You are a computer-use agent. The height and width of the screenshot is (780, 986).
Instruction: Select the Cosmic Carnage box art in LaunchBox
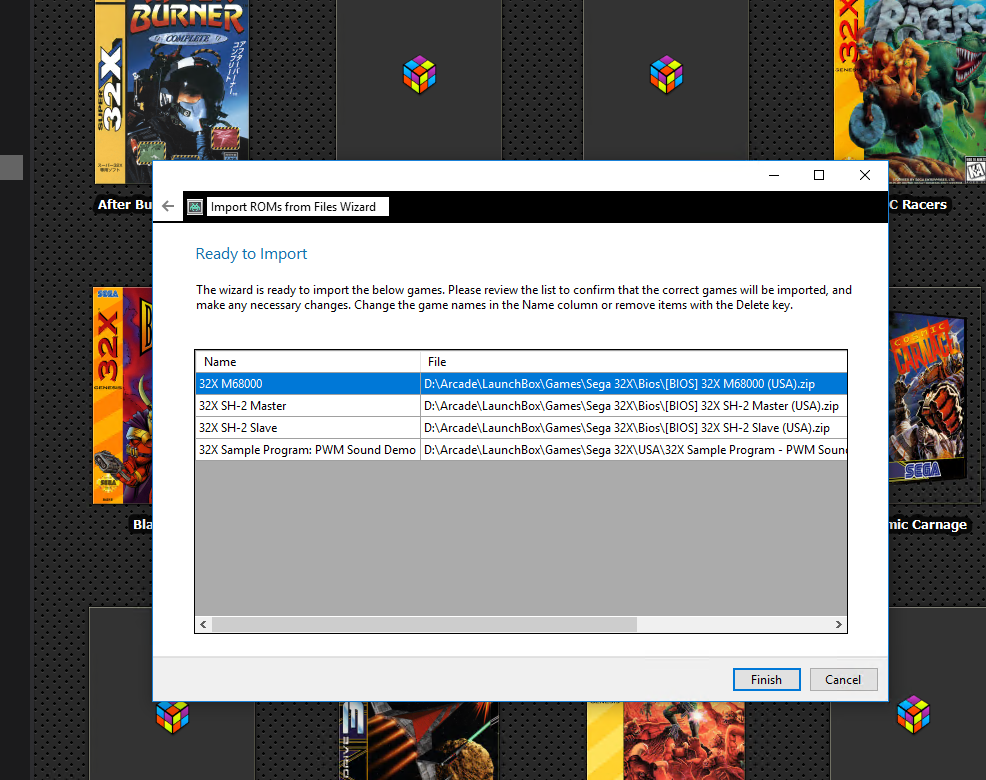928,398
